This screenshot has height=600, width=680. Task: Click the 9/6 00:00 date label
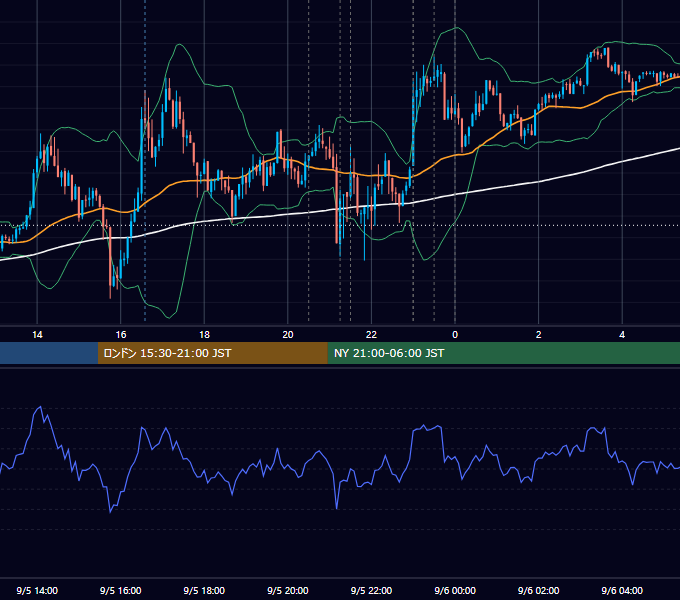pyautogui.click(x=455, y=590)
